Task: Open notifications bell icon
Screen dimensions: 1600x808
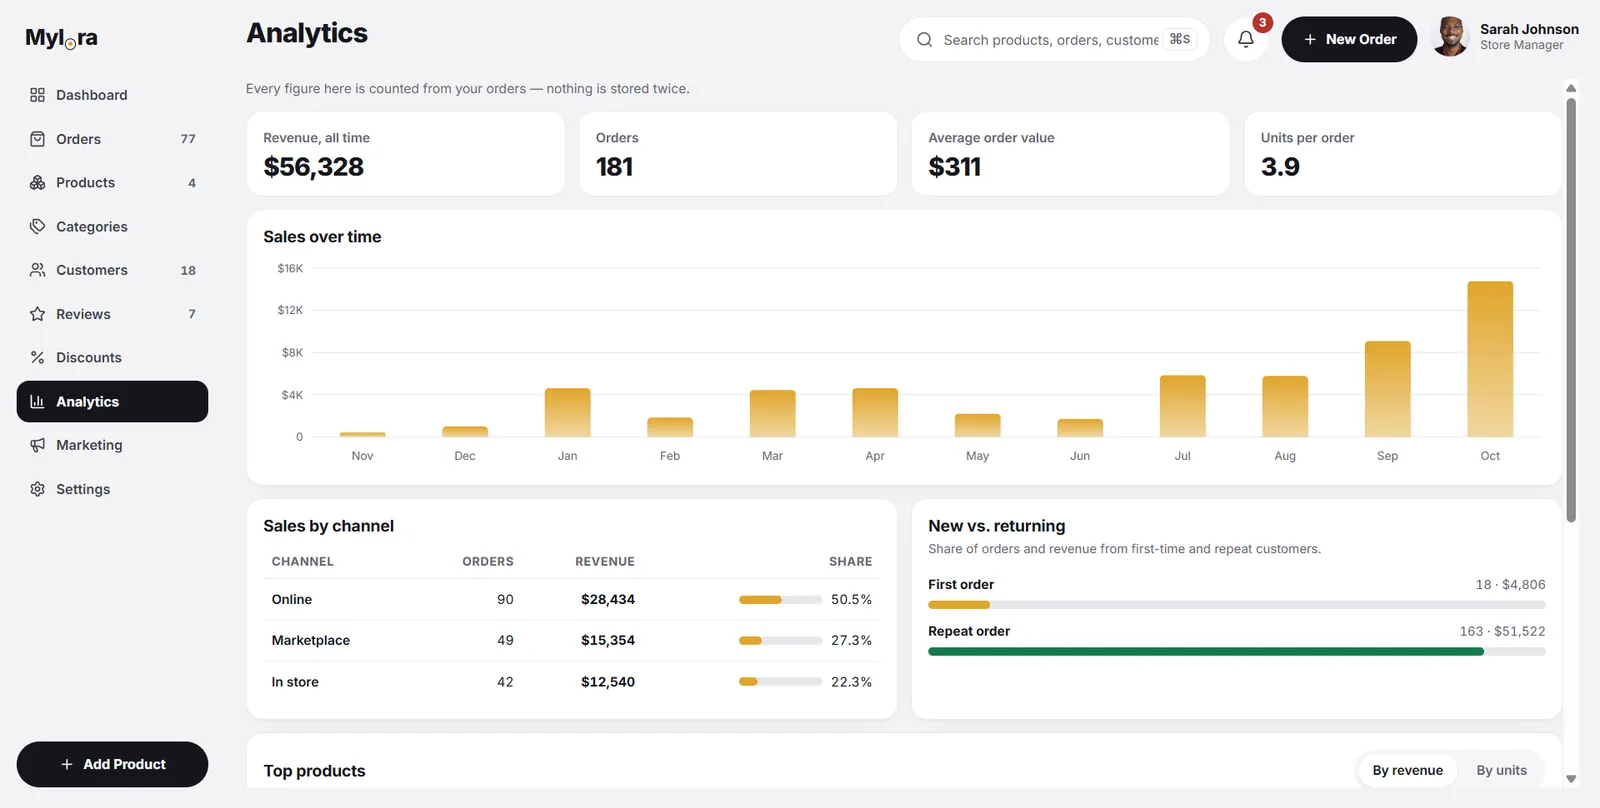Action: (1246, 39)
